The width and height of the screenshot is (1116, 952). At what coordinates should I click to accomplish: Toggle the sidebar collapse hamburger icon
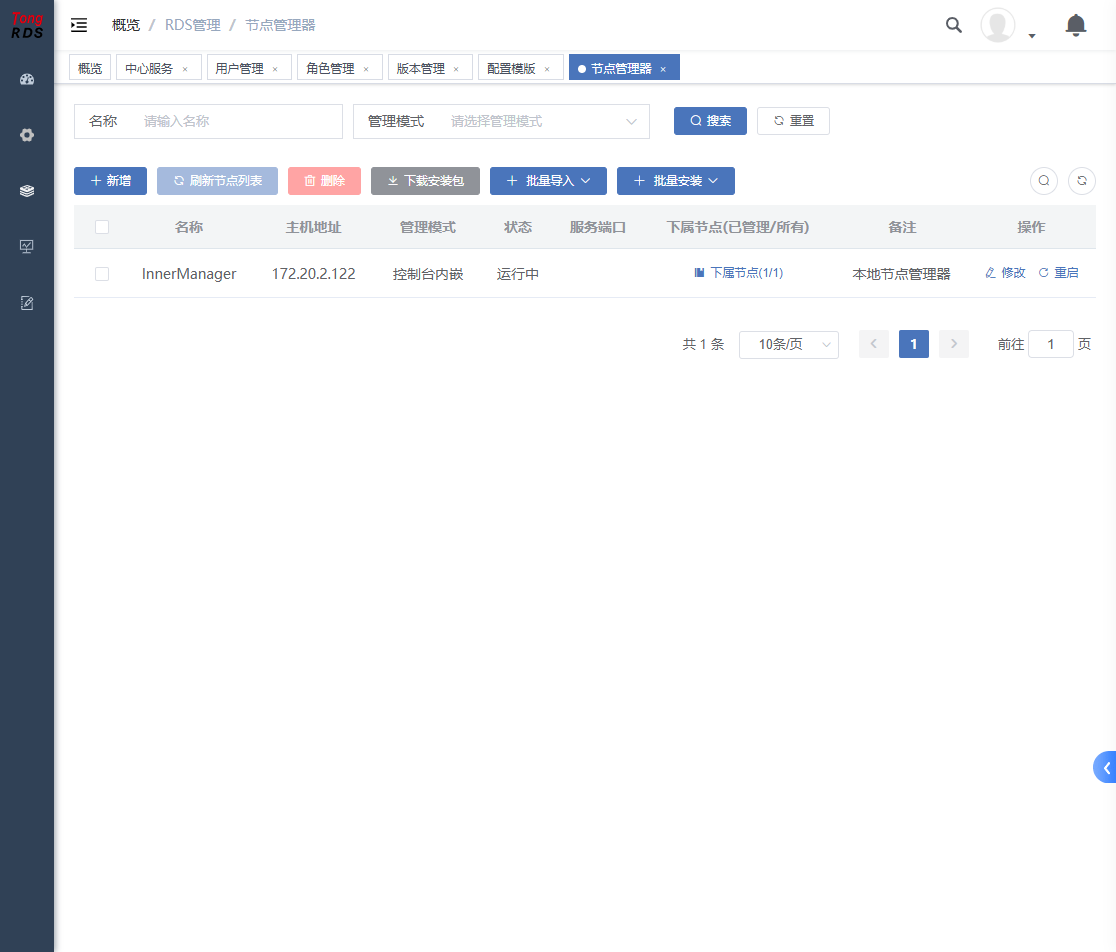[x=79, y=26]
